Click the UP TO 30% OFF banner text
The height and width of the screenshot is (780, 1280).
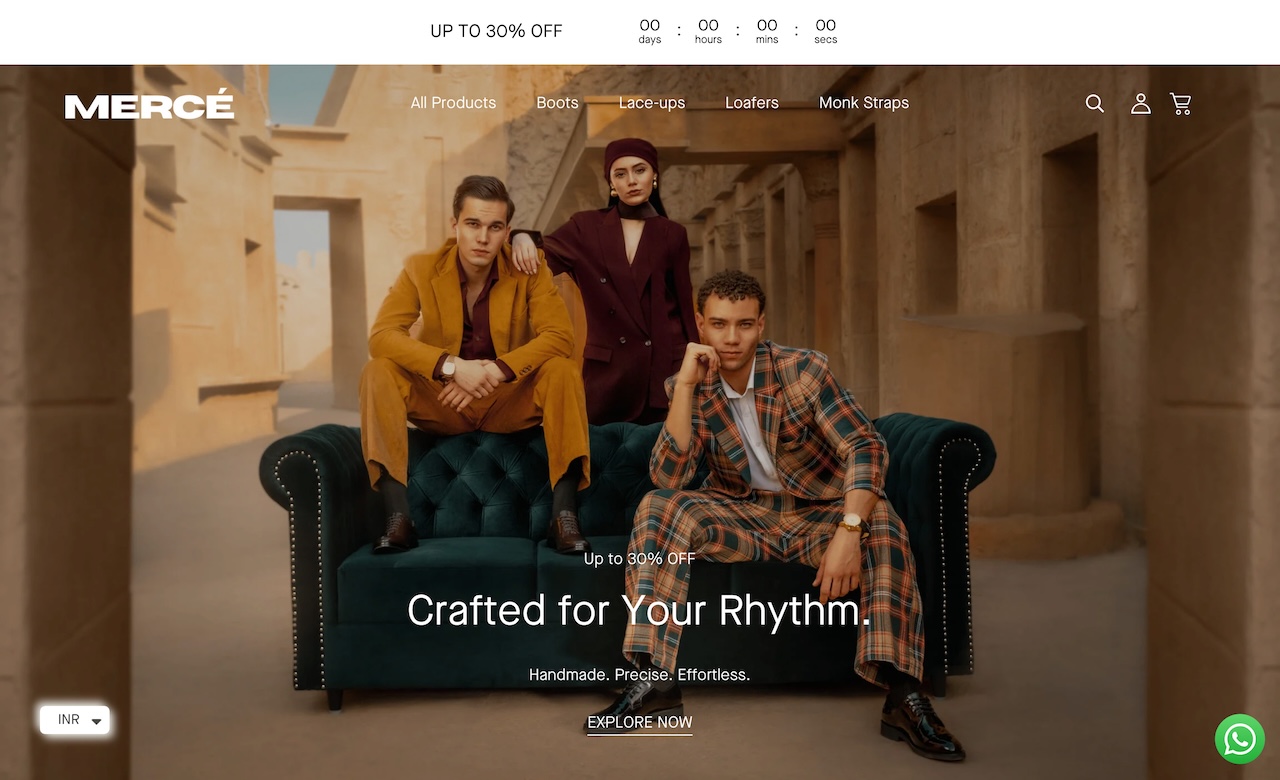pyautogui.click(x=496, y=31)
